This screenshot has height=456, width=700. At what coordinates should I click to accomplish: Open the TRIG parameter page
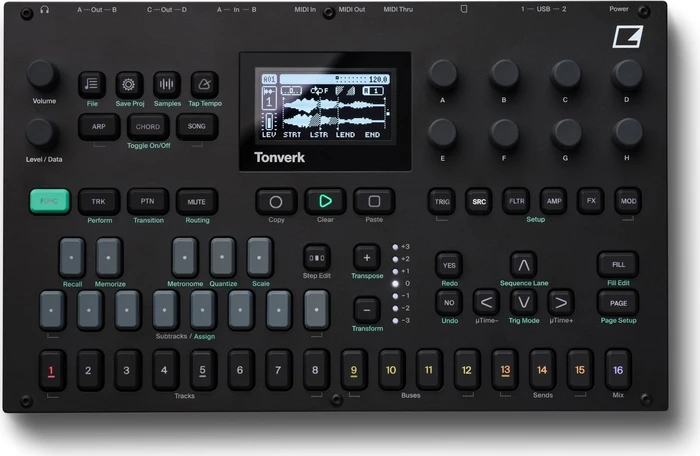coord(442,201)
